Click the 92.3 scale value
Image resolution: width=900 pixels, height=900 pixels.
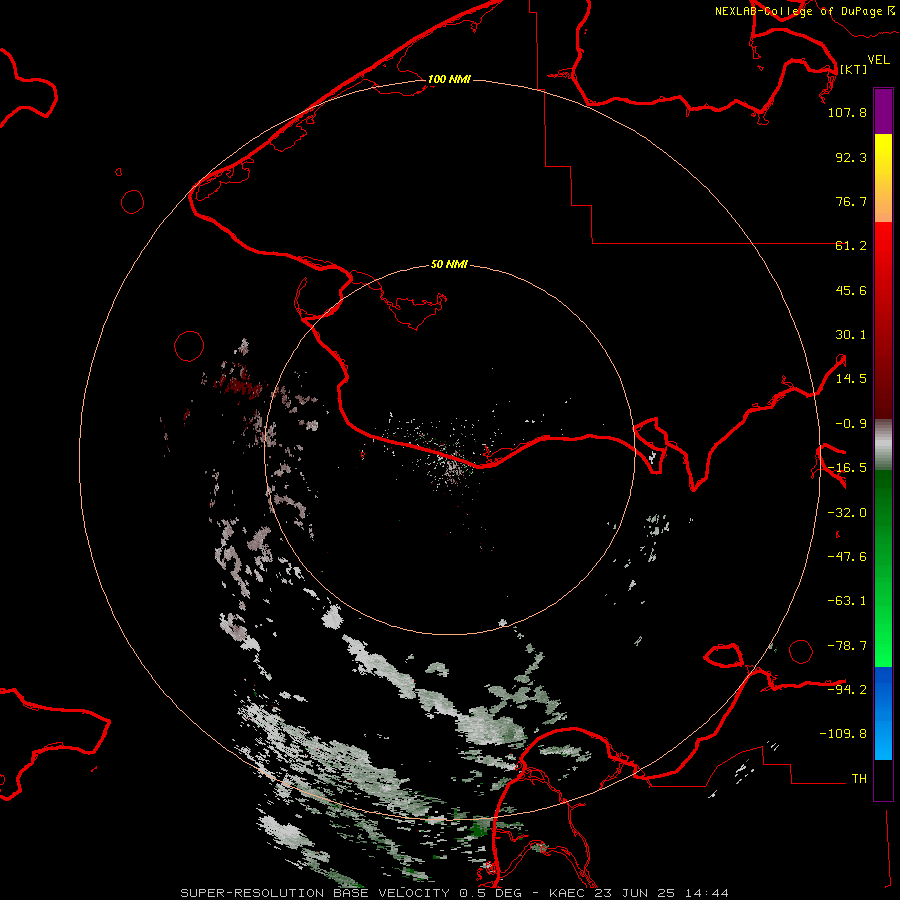tap(851, 157)
